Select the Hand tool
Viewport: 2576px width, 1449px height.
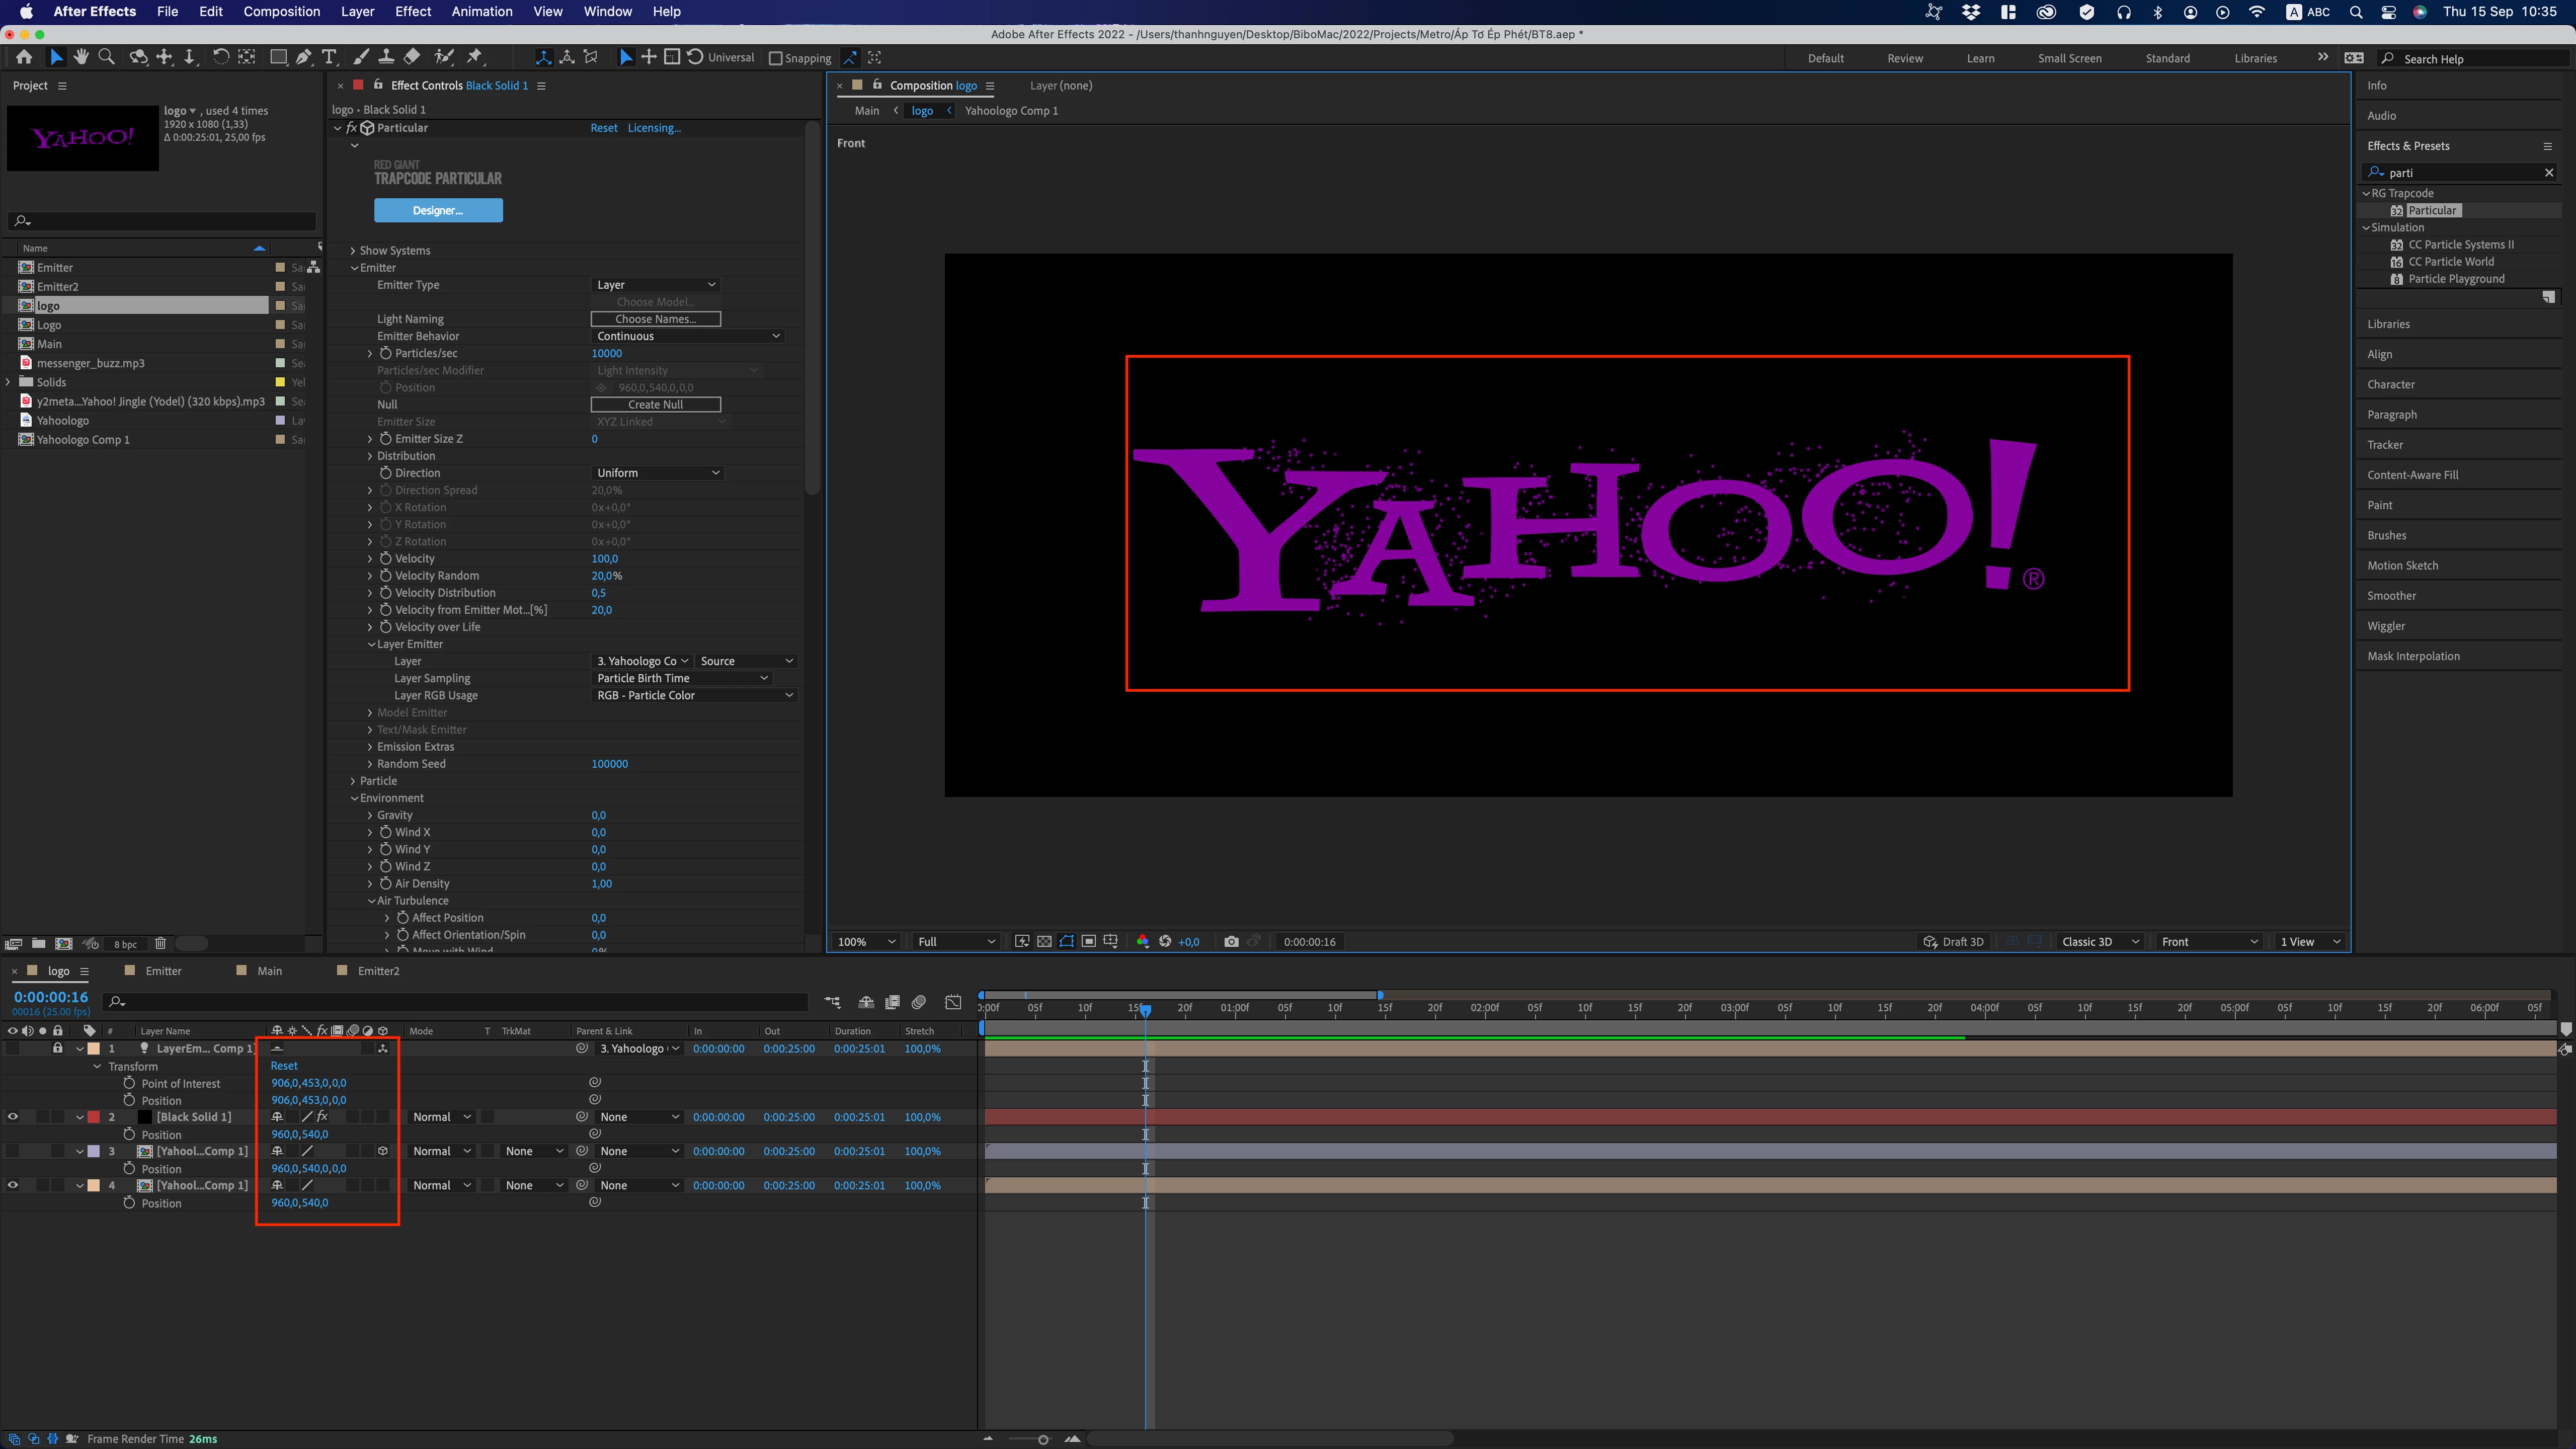[81, 58]
